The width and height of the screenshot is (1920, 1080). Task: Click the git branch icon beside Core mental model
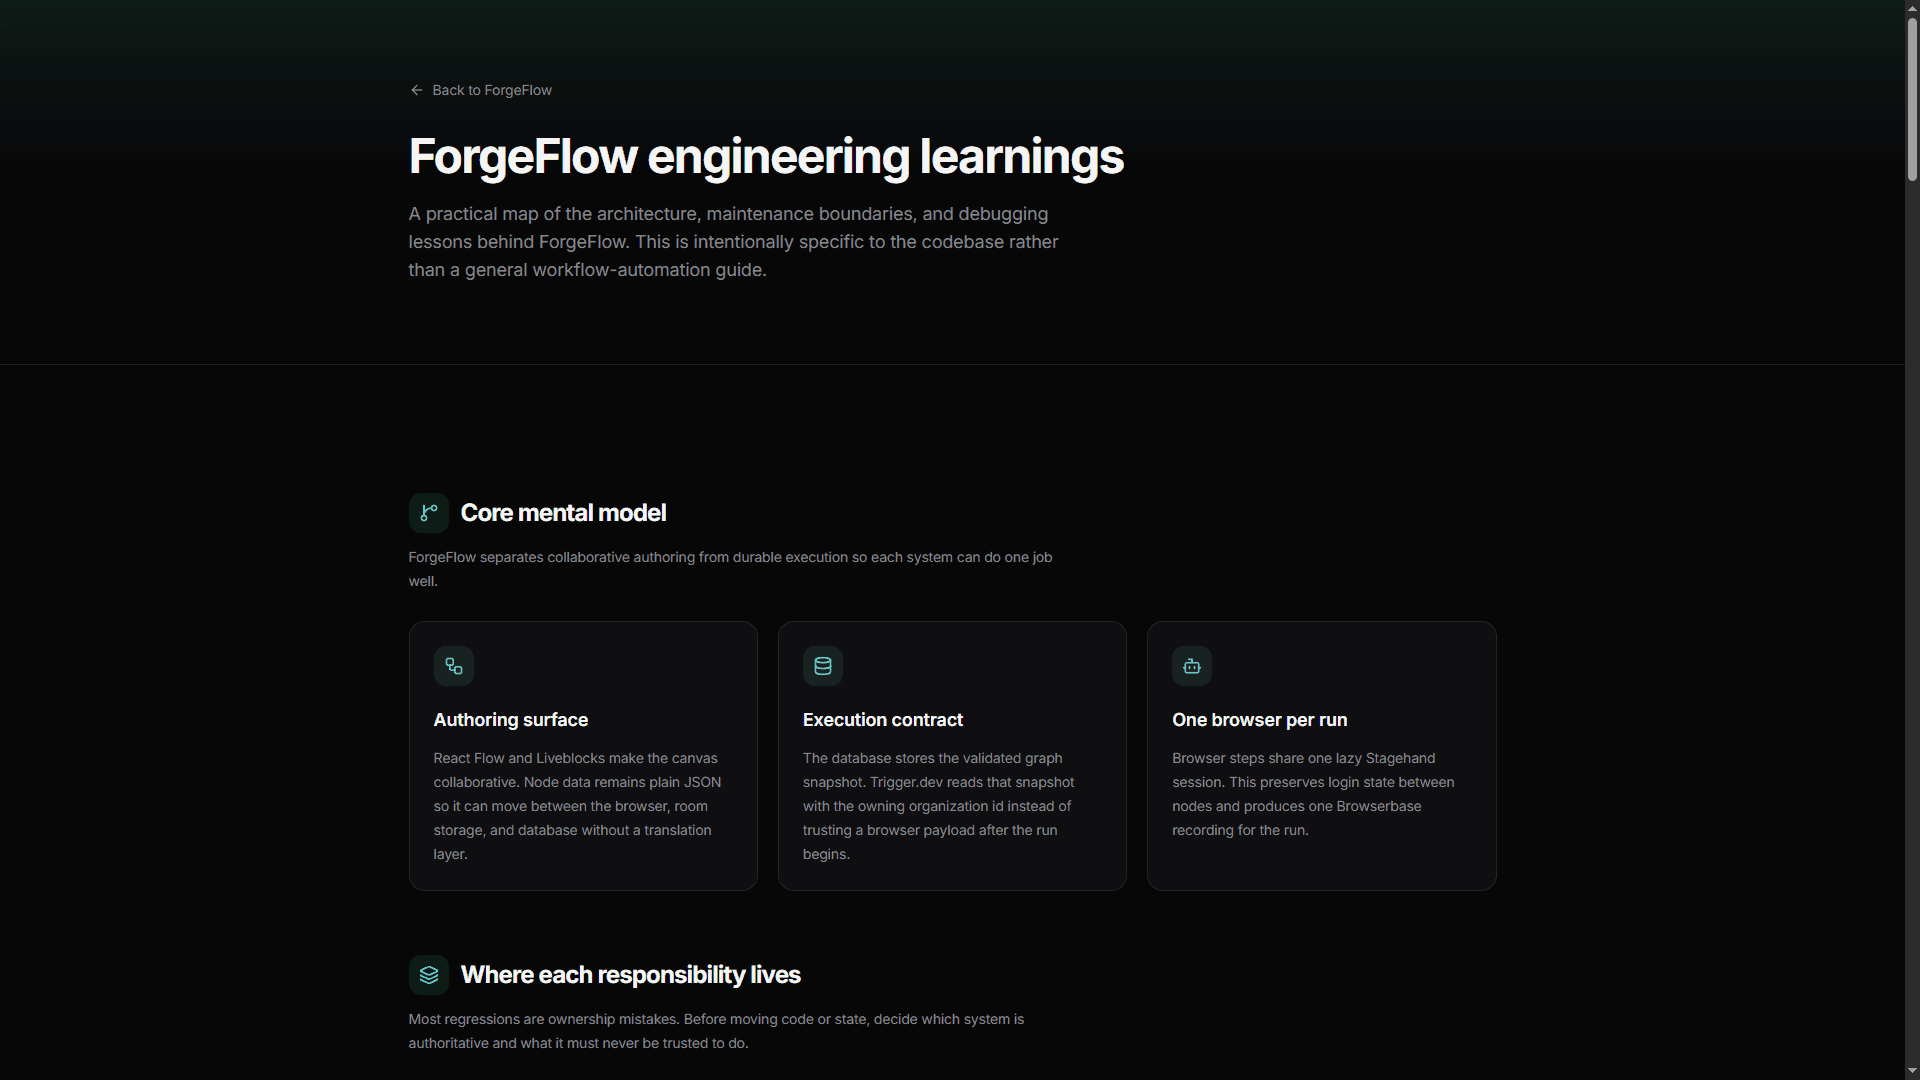click(429, 513)
